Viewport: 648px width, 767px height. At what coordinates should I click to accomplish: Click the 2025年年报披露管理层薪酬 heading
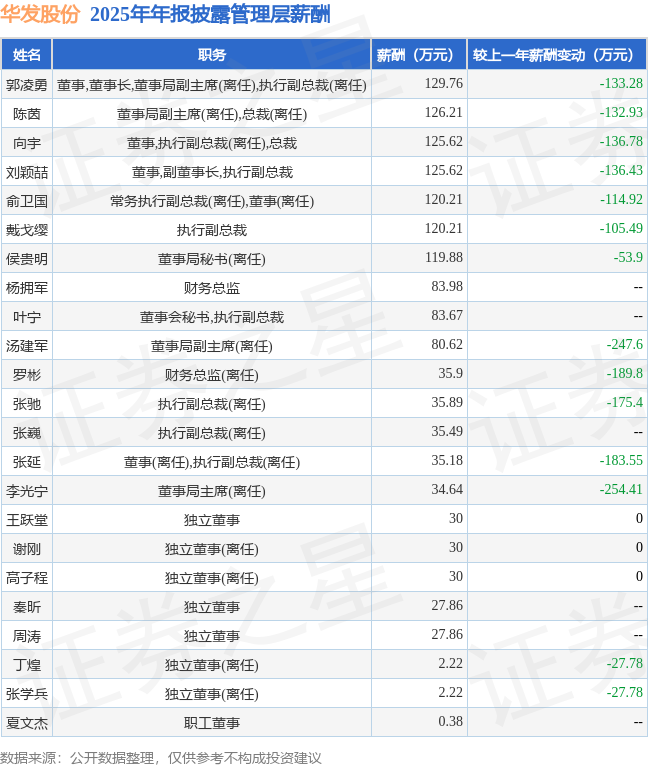pyautogui.click(x=210, y=14)
